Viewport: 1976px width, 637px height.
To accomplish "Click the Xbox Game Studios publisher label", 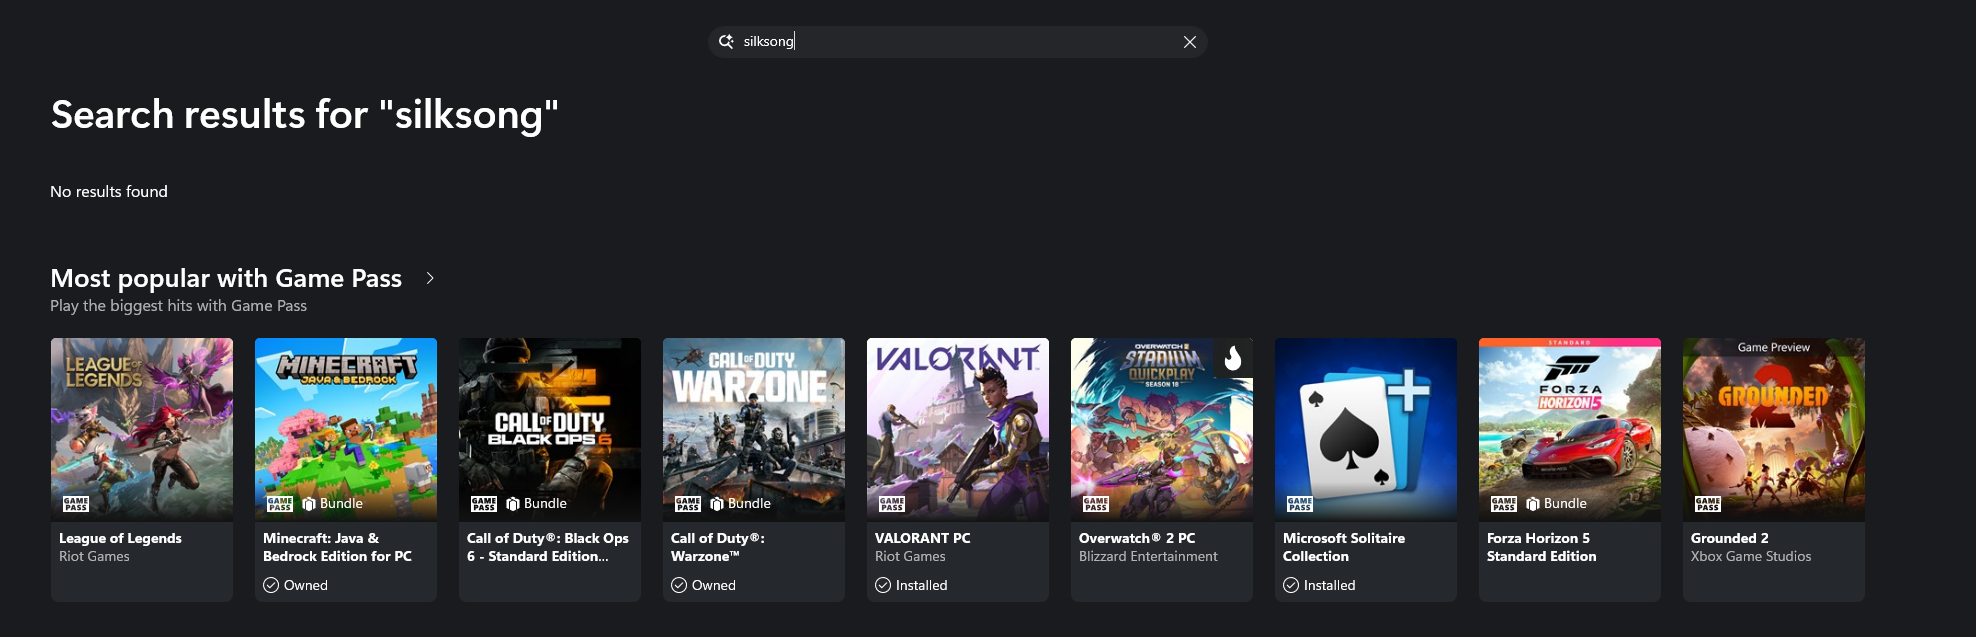I will (x=1751, y=557).
